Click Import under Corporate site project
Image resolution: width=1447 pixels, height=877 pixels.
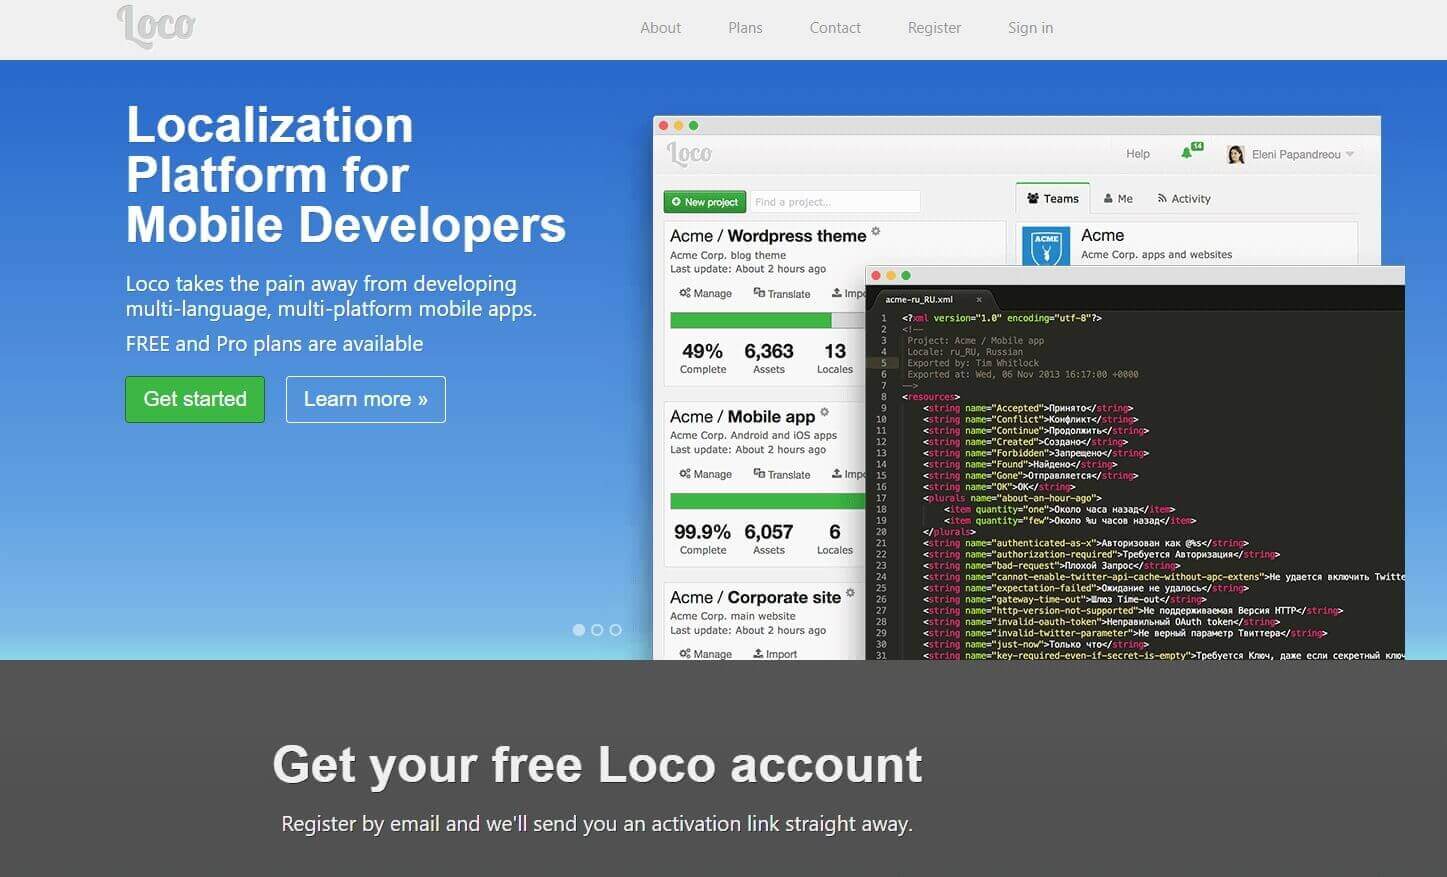pos(775,654)
